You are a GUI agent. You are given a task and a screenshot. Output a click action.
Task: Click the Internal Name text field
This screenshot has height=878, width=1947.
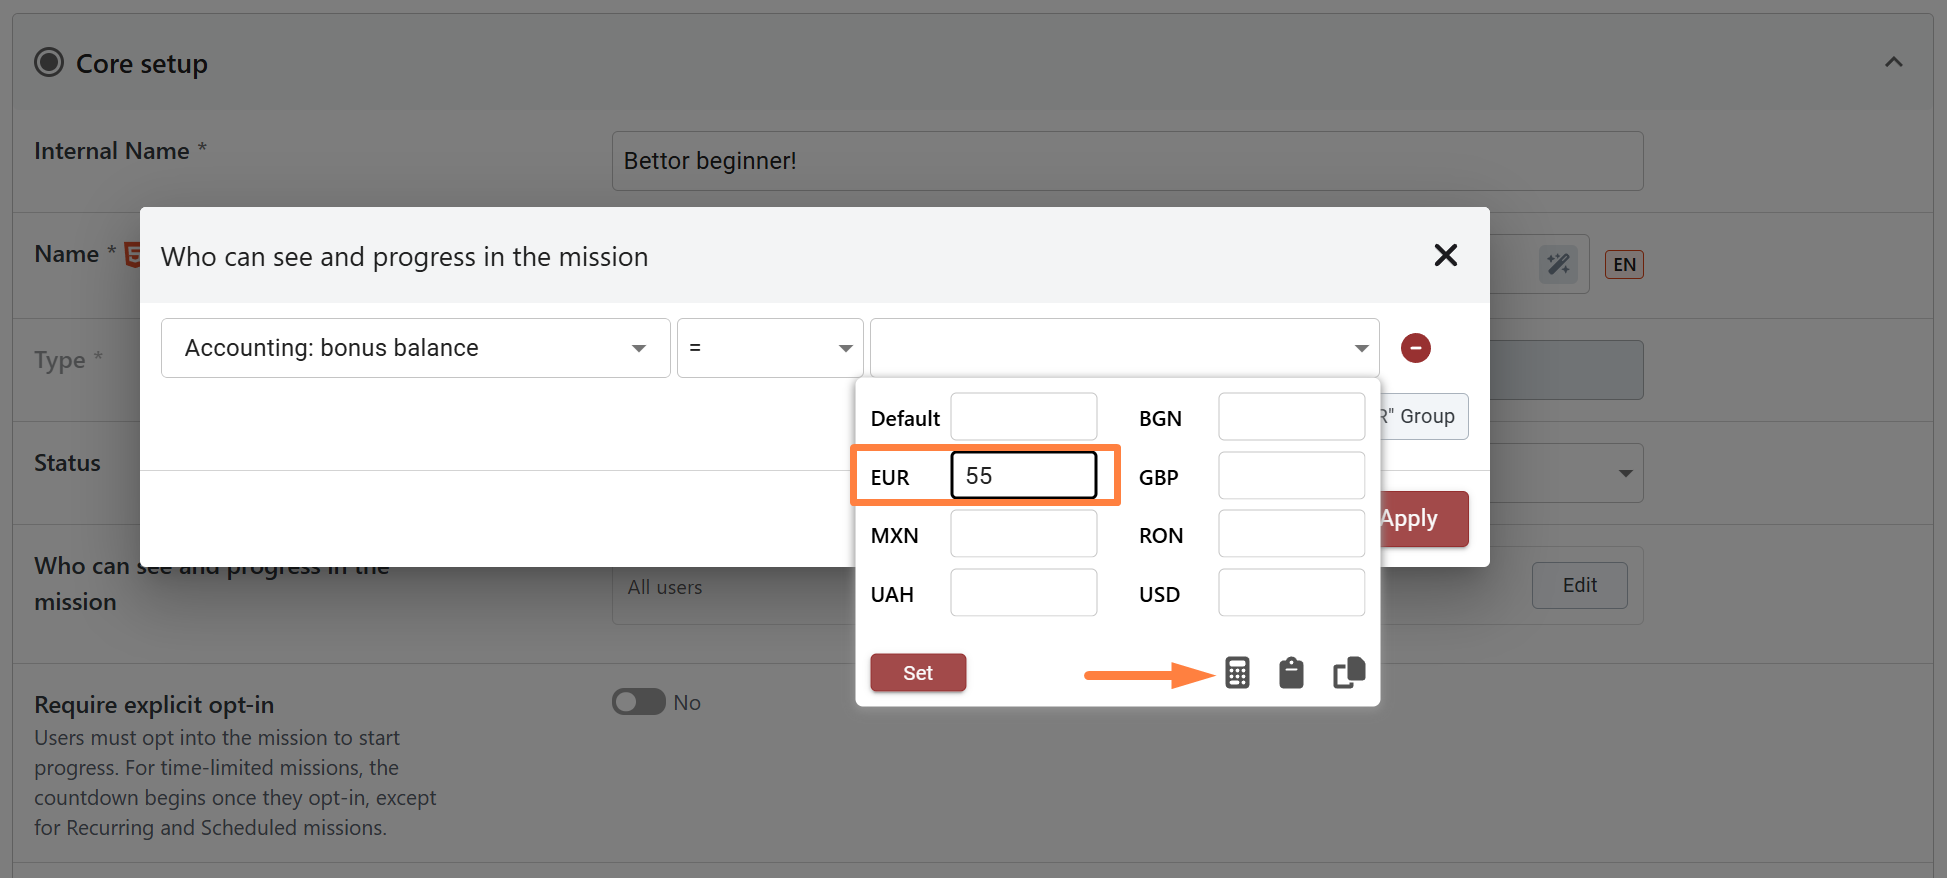pyautogui.click(x=1127, y=161)
